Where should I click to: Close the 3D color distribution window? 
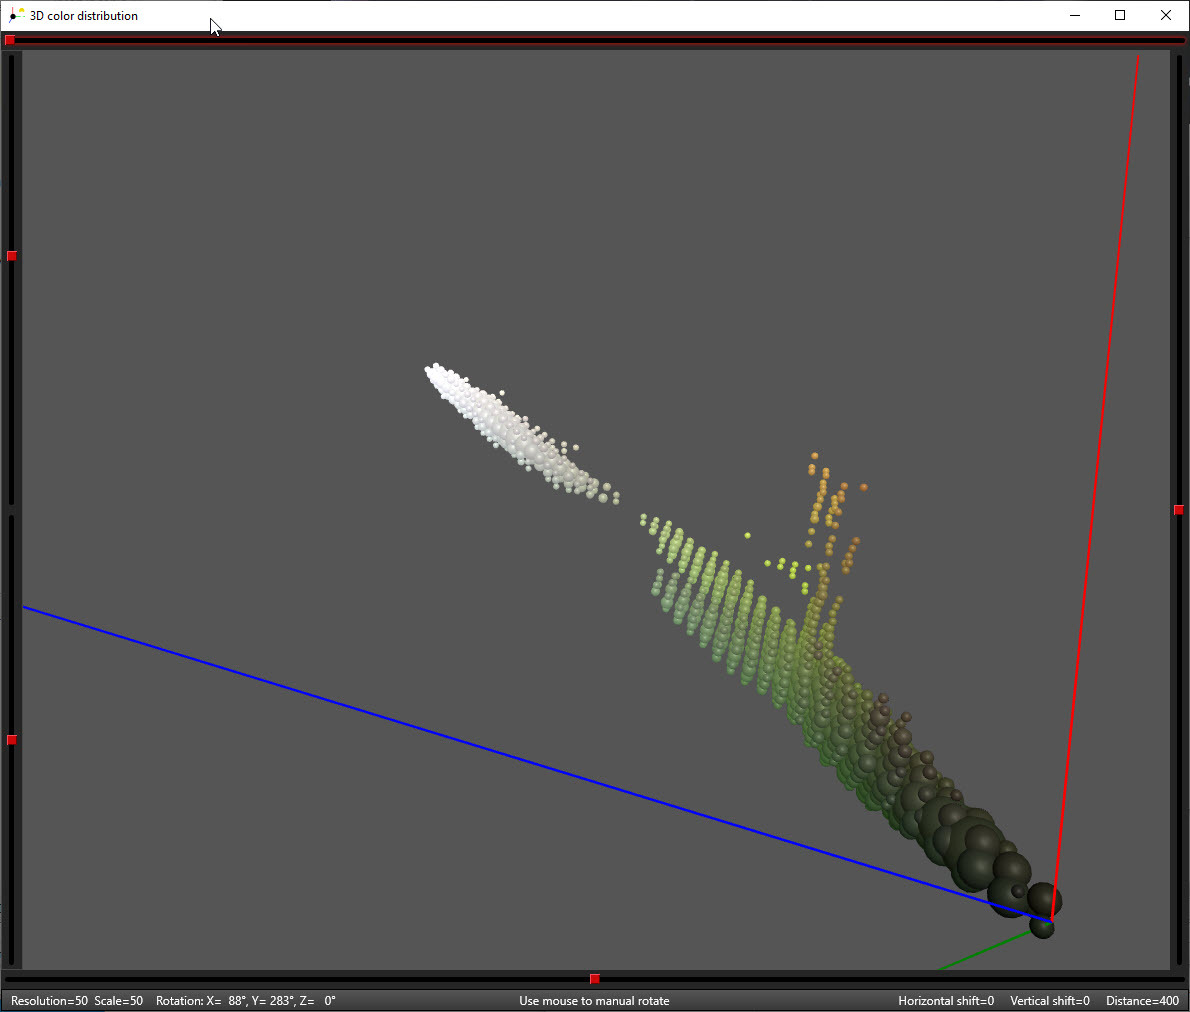(x=1166, y=15)
